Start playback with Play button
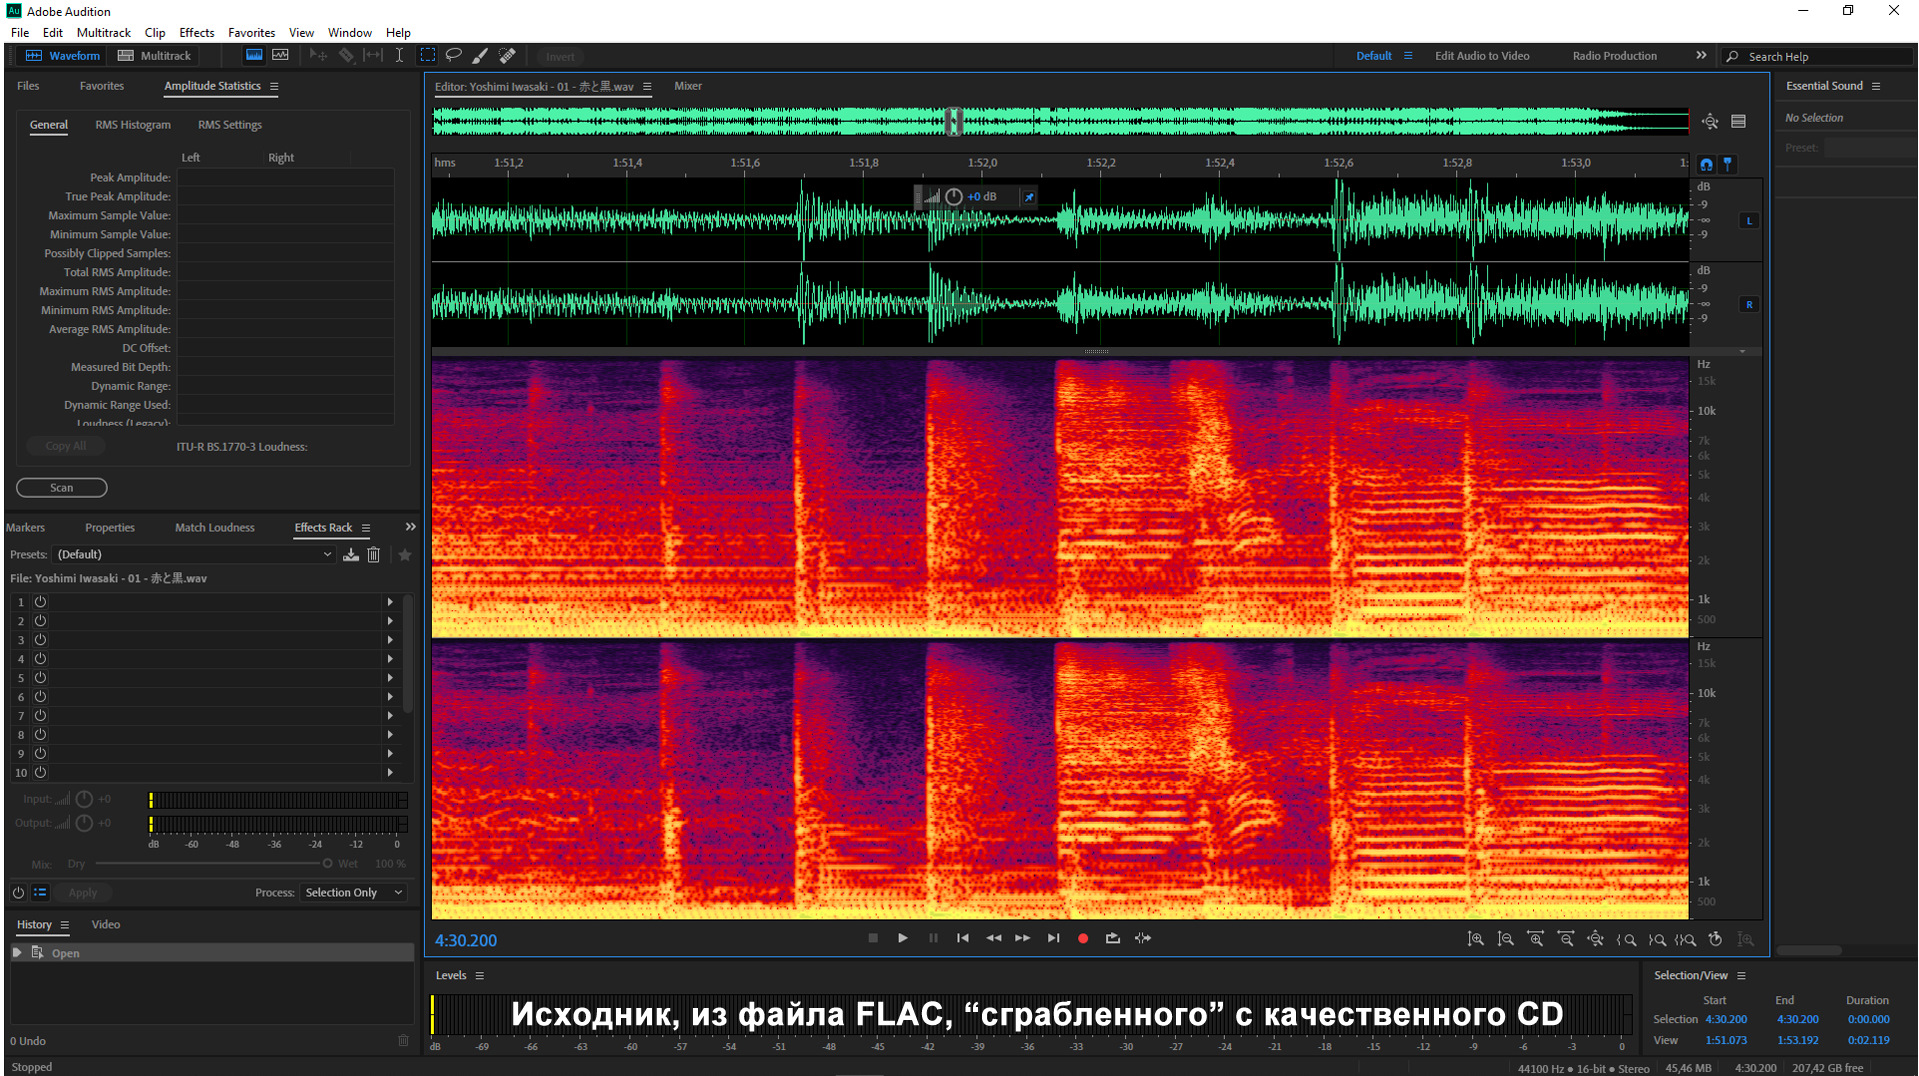 903,939
